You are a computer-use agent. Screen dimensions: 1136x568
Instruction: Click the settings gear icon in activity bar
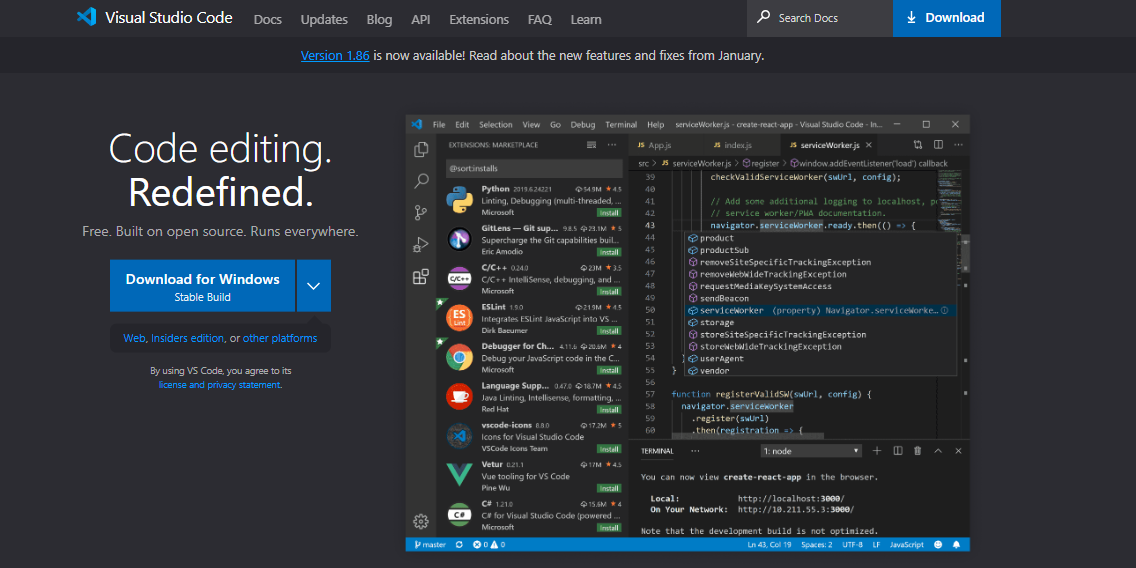(421, 521)
